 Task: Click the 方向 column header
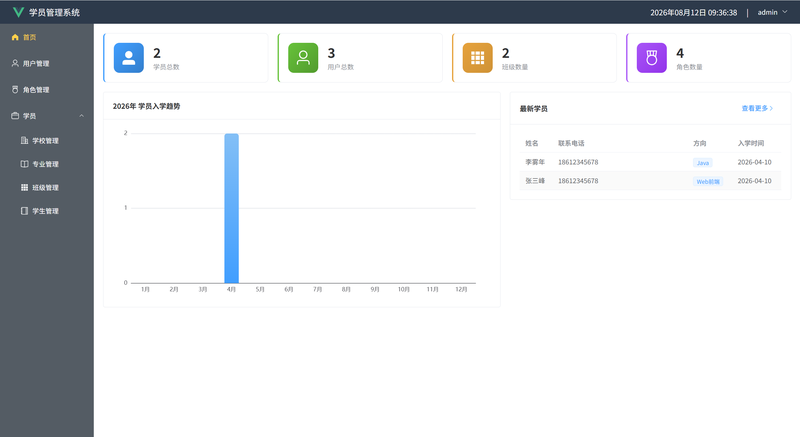tap(699, 143)
